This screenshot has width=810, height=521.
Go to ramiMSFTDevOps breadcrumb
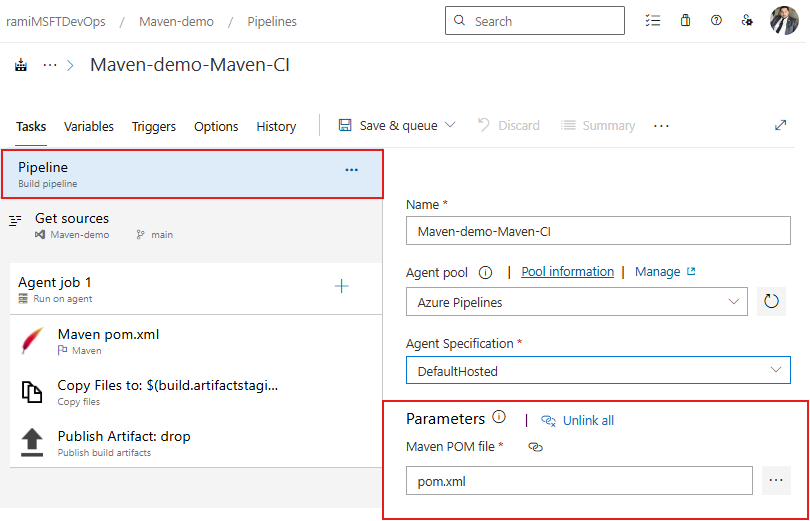click(56, 22)
